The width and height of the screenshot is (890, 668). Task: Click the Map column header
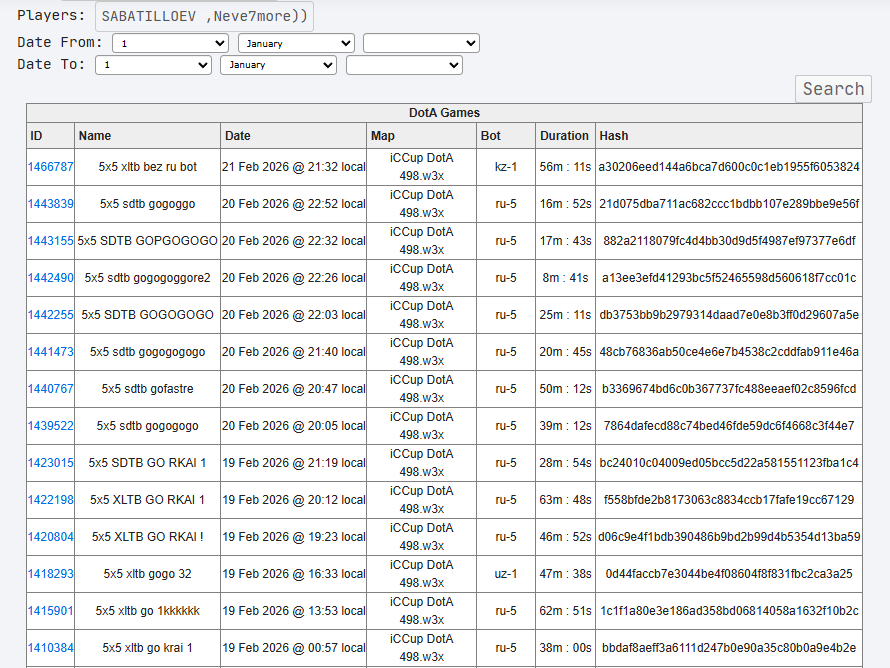tap(422, 136)
